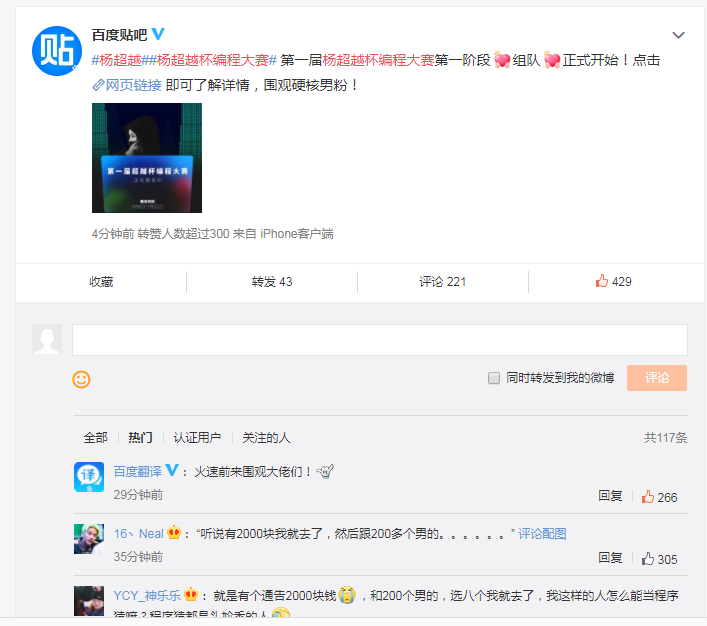Click the 4分钟前 post timestamp
This screenshot has width=707, height=626.
(113, 234)
